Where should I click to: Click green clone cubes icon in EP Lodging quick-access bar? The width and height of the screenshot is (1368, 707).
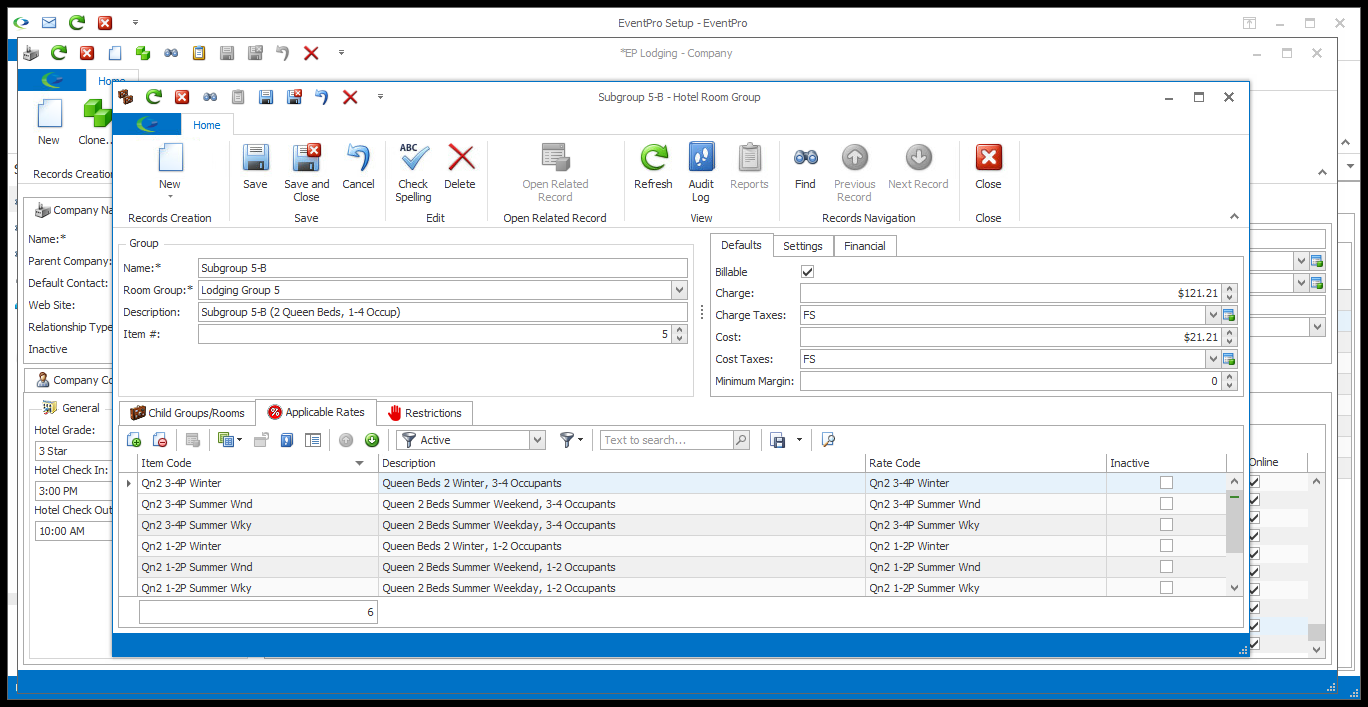click(143, 53)
